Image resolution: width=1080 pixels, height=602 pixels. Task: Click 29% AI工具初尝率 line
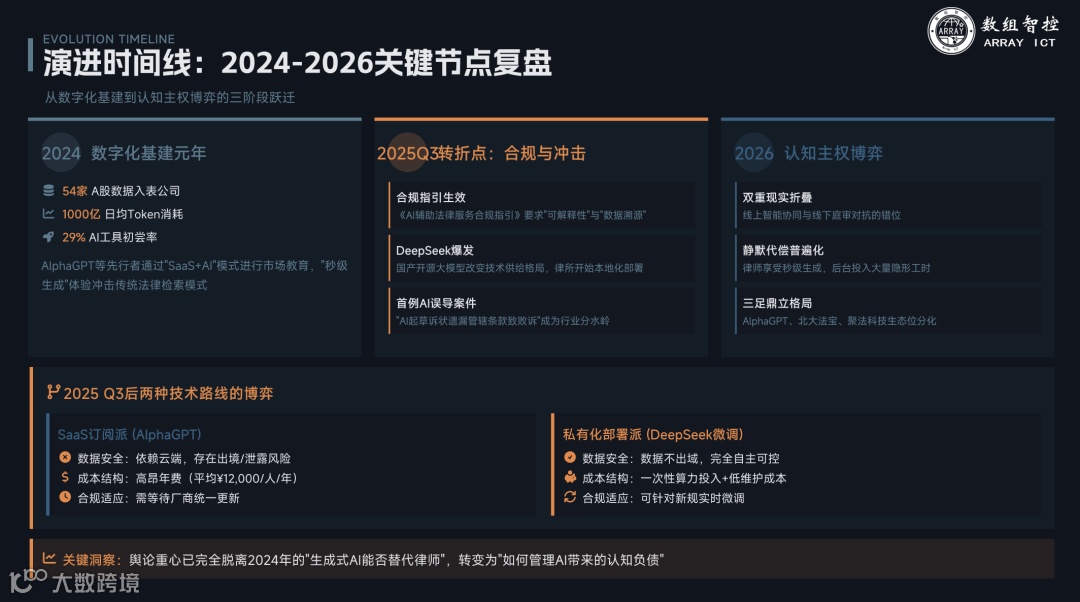[x=110, y=238]
